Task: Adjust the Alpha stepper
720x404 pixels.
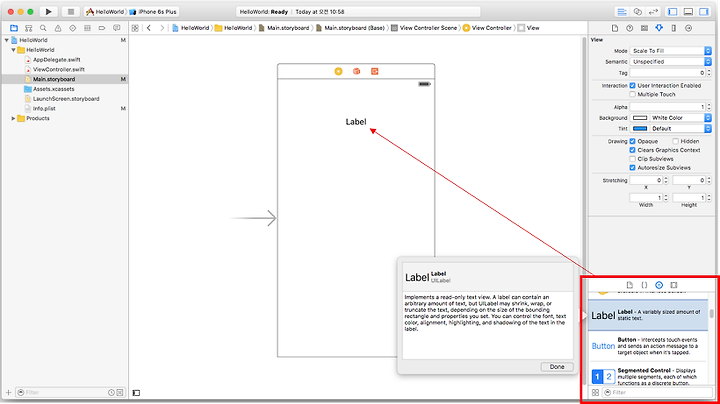Action: [x=709, y=107]
